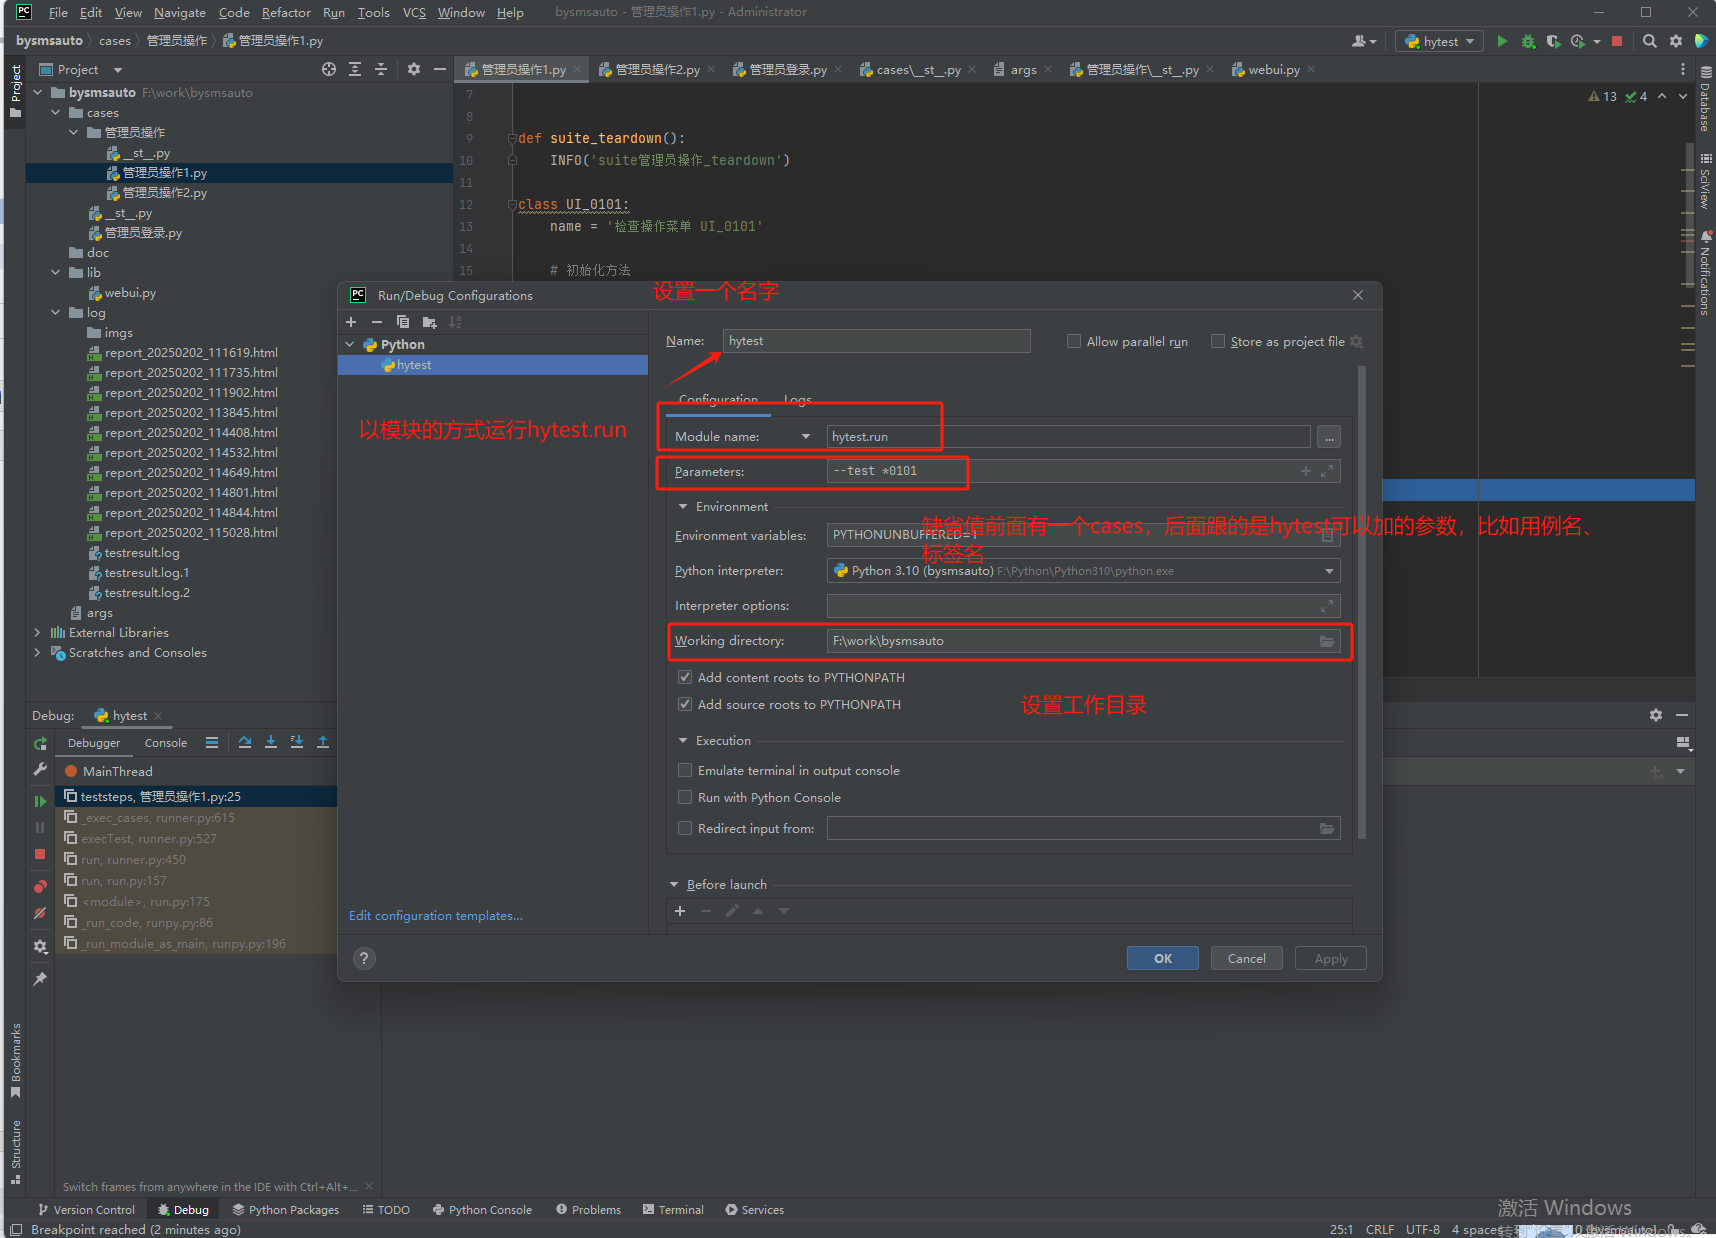Step over icon in debugger toolbar
The width and height of the screenshot is (1716, 1238).
click(245, 742)
